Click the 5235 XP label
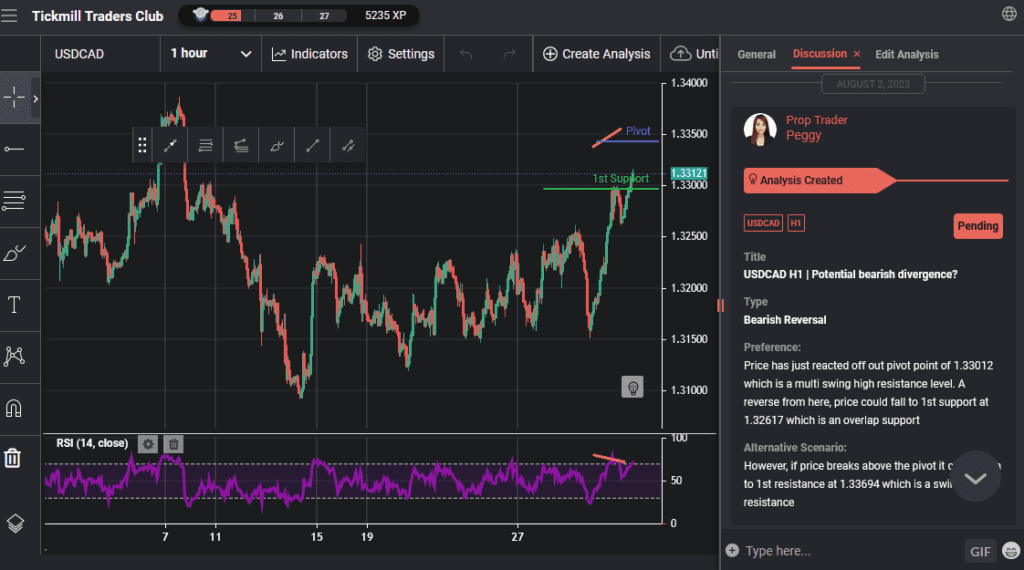The height and width of the screenshot is (570, 1024). click(385, 16)
